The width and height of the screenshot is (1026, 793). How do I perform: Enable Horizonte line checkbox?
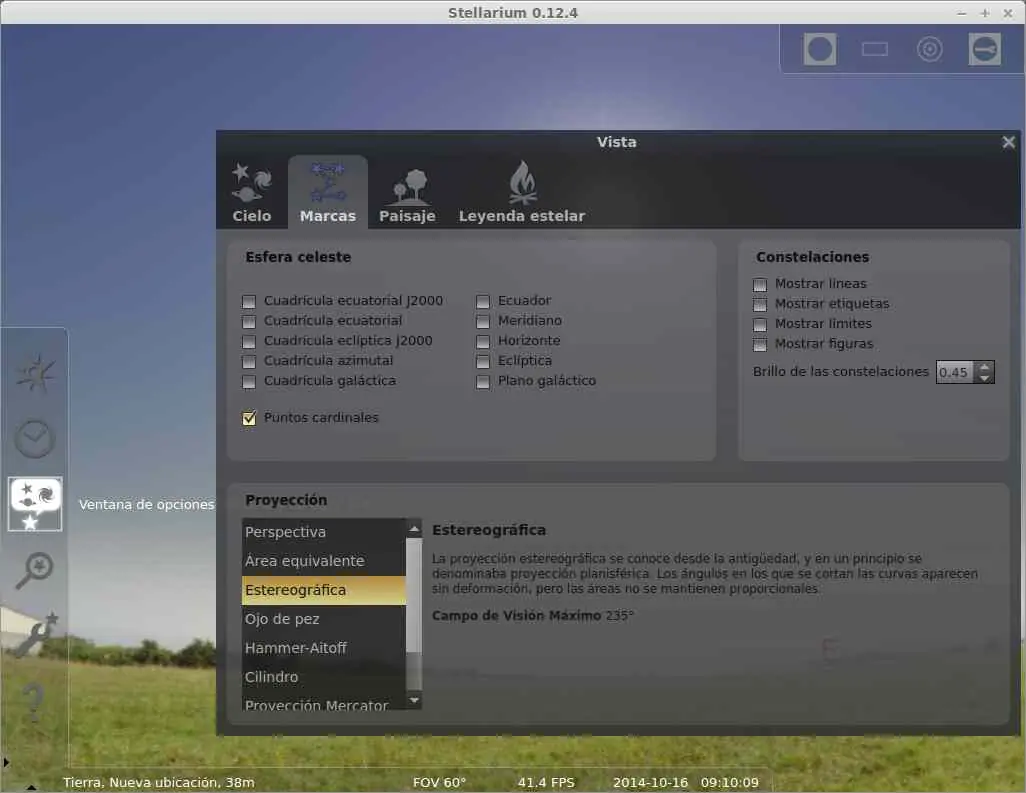pyautogui.click(x=483, y=342)
